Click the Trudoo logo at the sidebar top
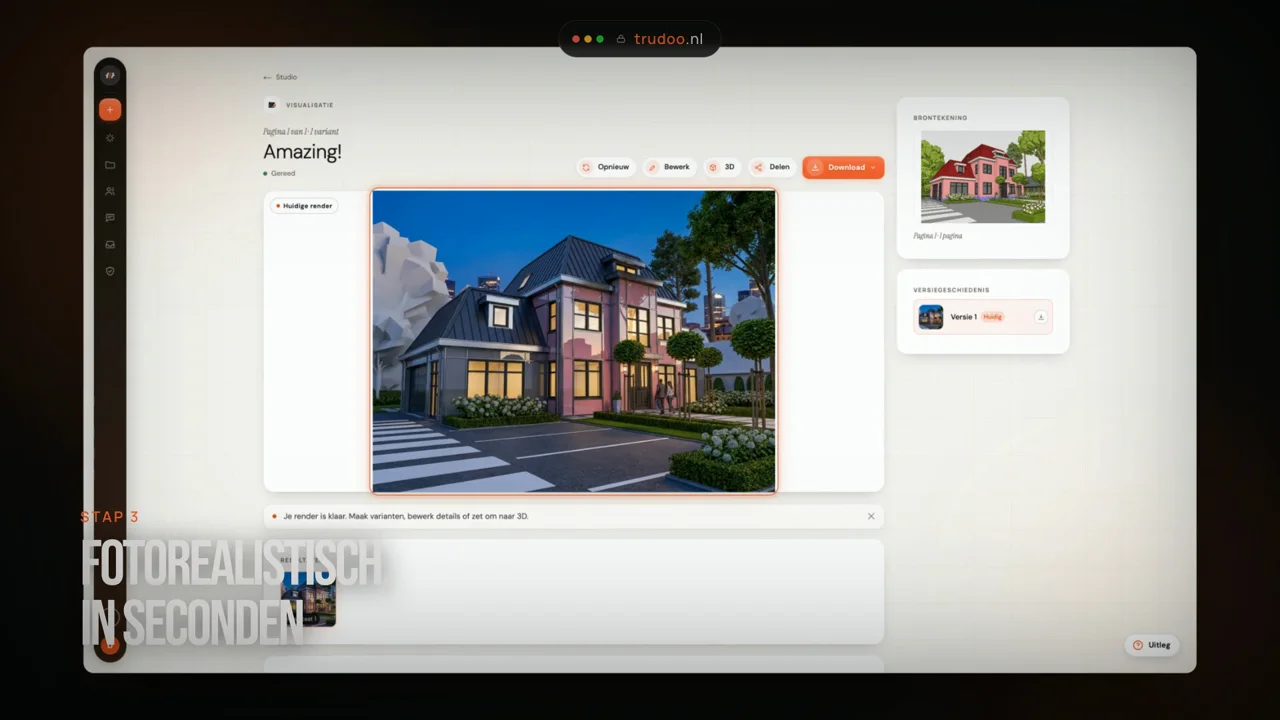The height and width of the screenshot is (720, 1280). (x=110, y=76)
